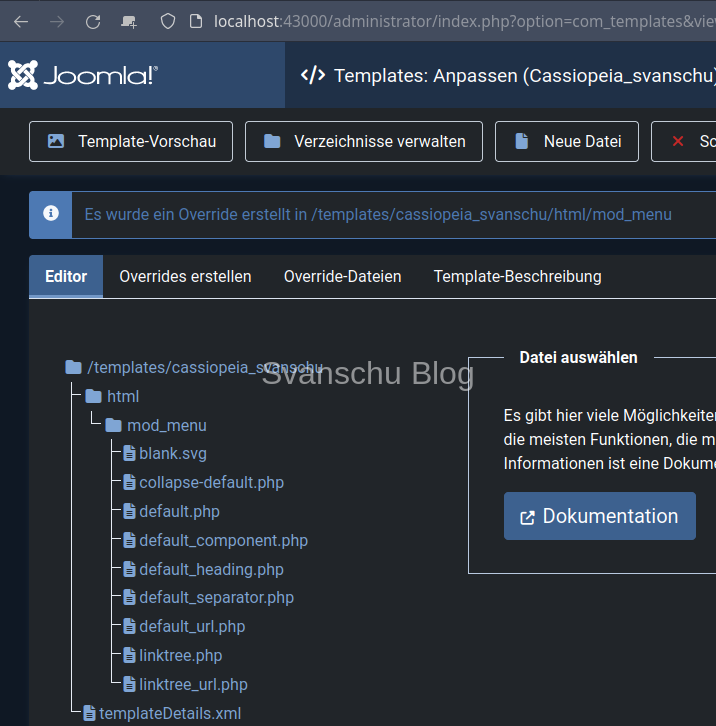
Task: Open the Override-Dateien tab
Action: click(x=342, y=276)
